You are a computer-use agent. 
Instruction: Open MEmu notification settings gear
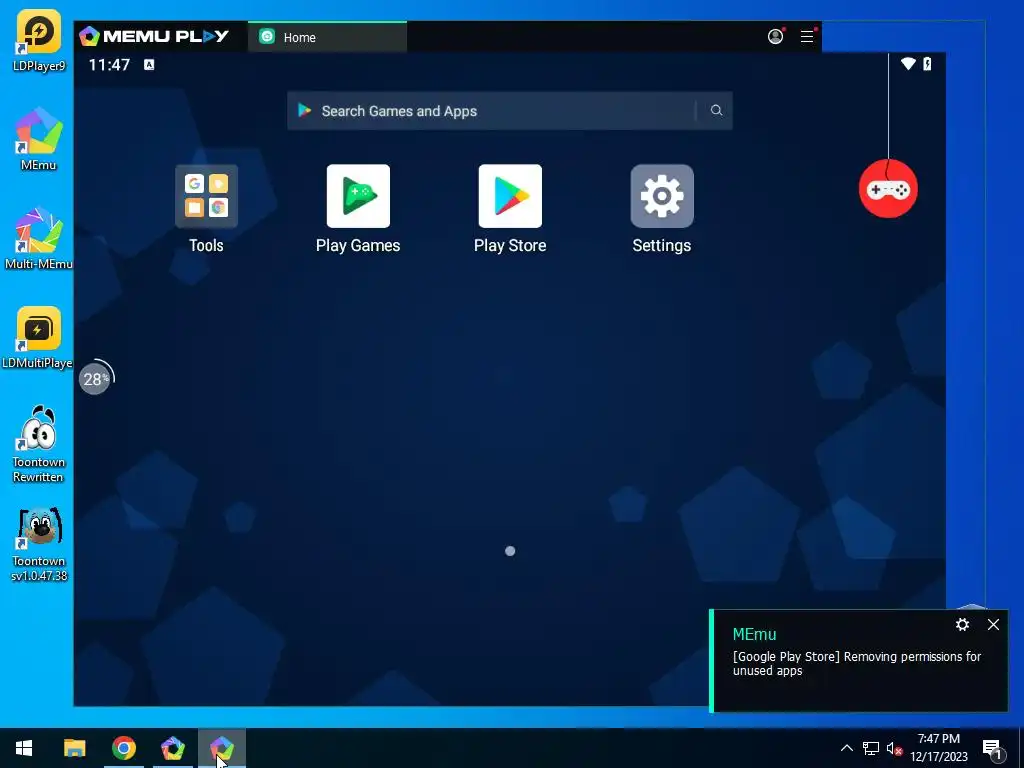pos(962,624)
